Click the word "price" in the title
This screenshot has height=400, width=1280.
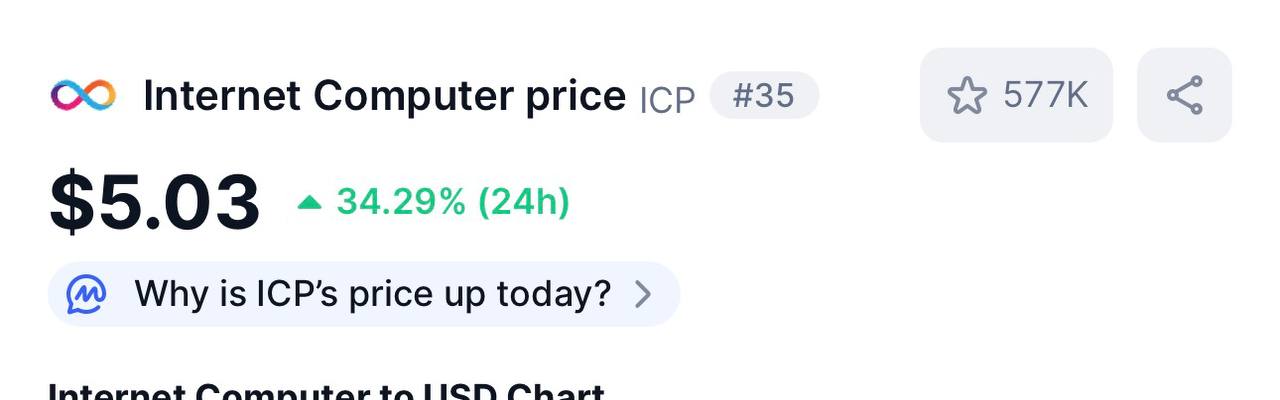click(576, 97)
